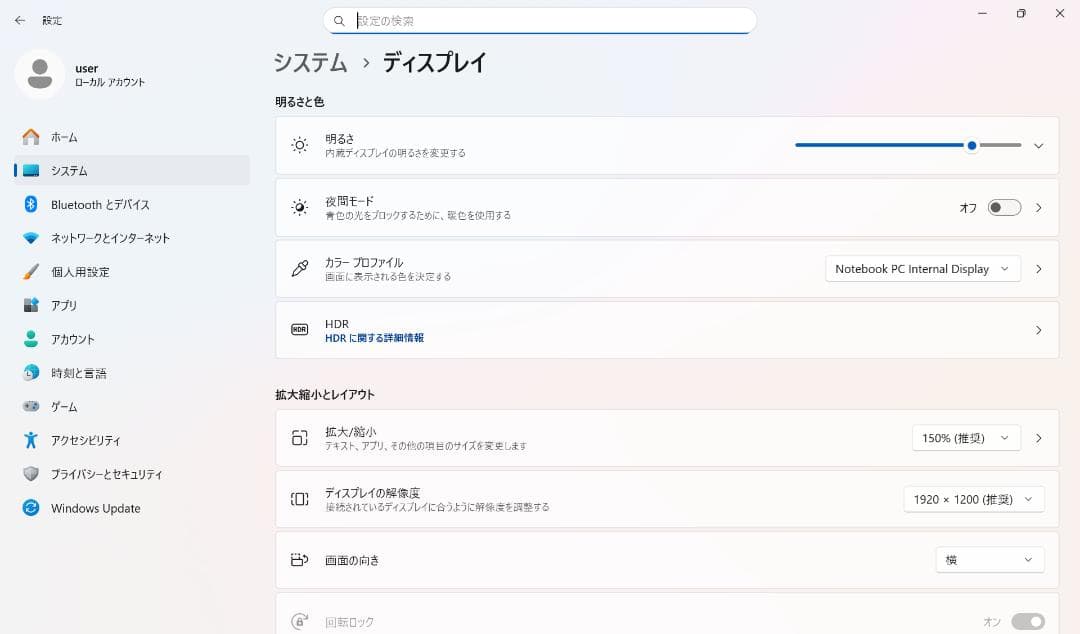Open the HDR に関する詳細情報 link
The height and width of the screenshot is (634, 1080).
375,337
